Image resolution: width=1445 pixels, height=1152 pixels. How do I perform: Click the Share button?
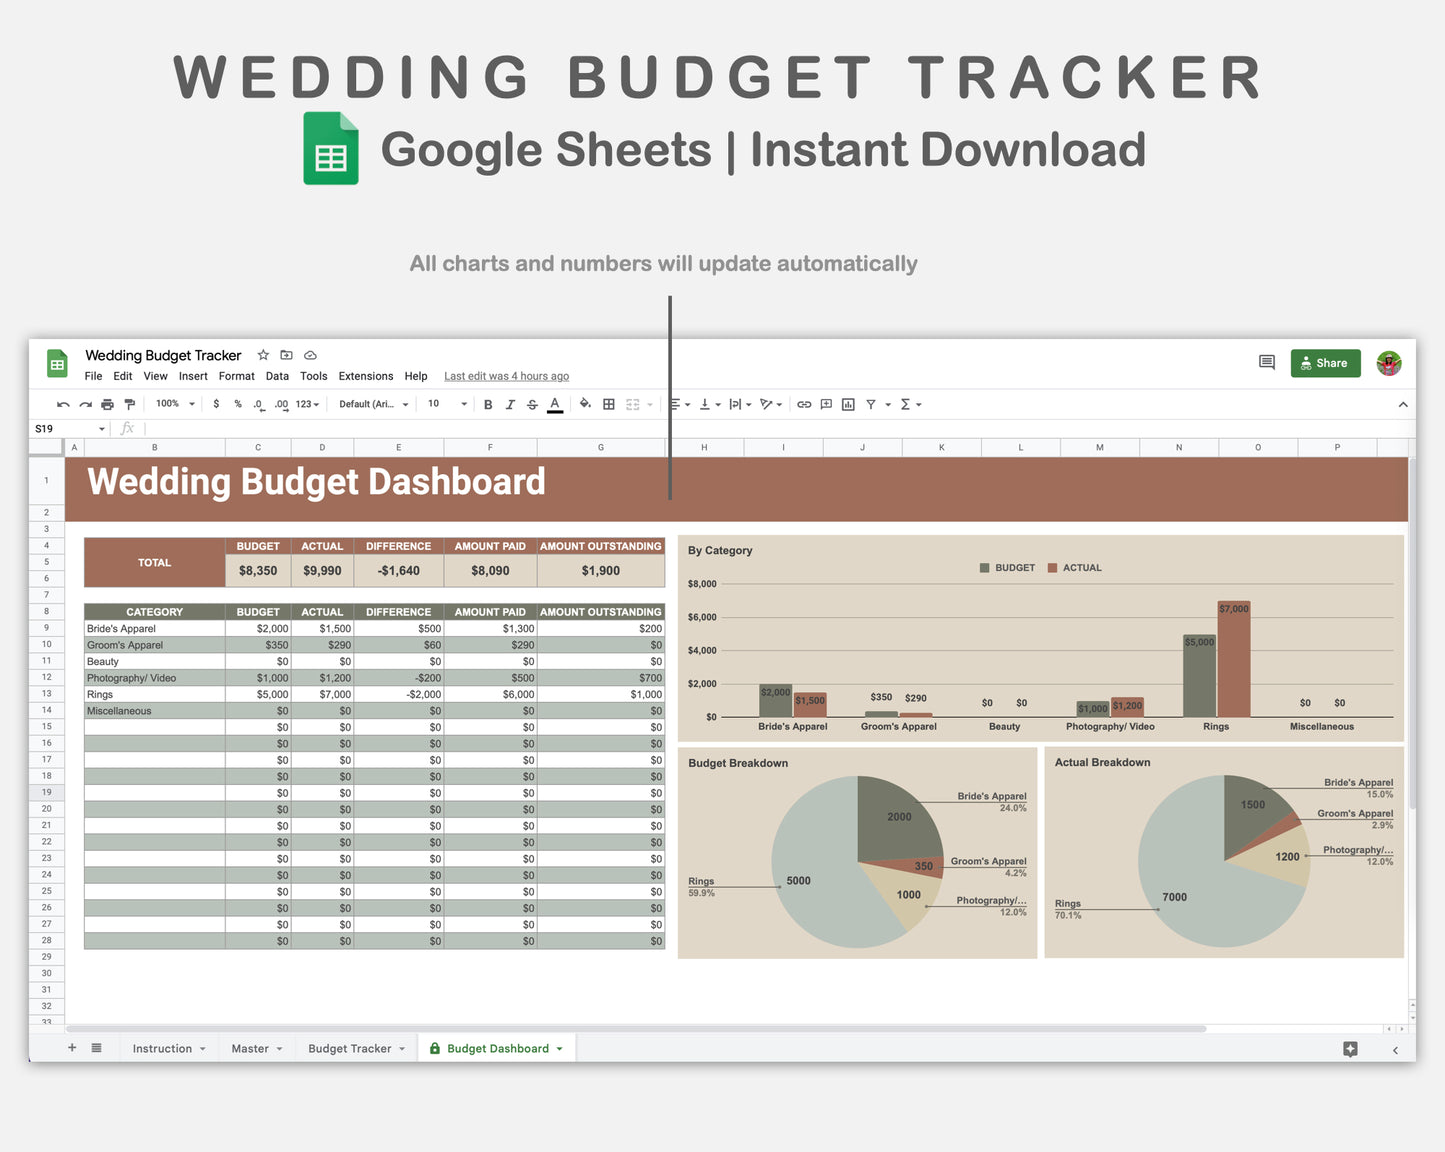coord(1325,363)
